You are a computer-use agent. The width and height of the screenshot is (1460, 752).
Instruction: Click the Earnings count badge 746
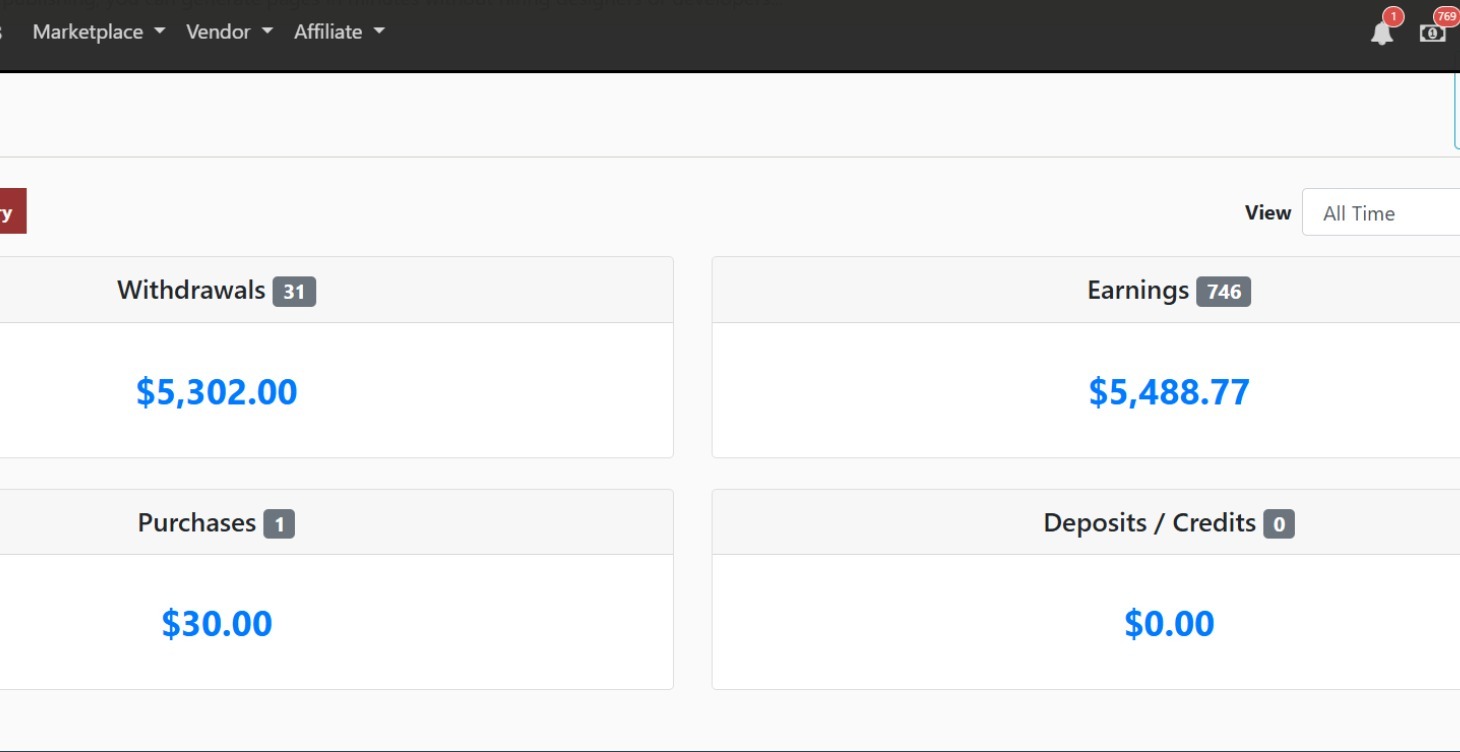pos(1223,291)
